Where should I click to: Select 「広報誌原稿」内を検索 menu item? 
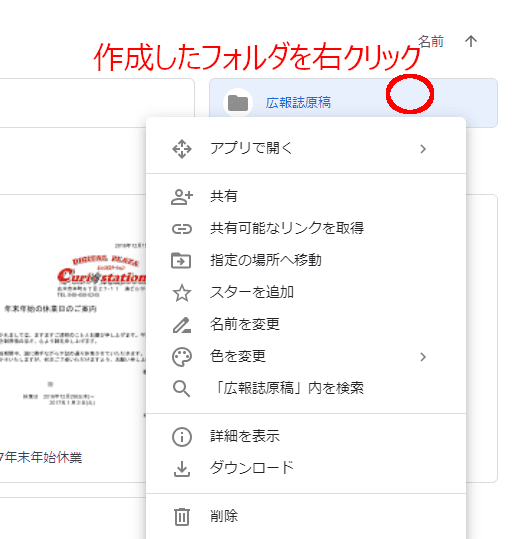click(x=306, y=388)
